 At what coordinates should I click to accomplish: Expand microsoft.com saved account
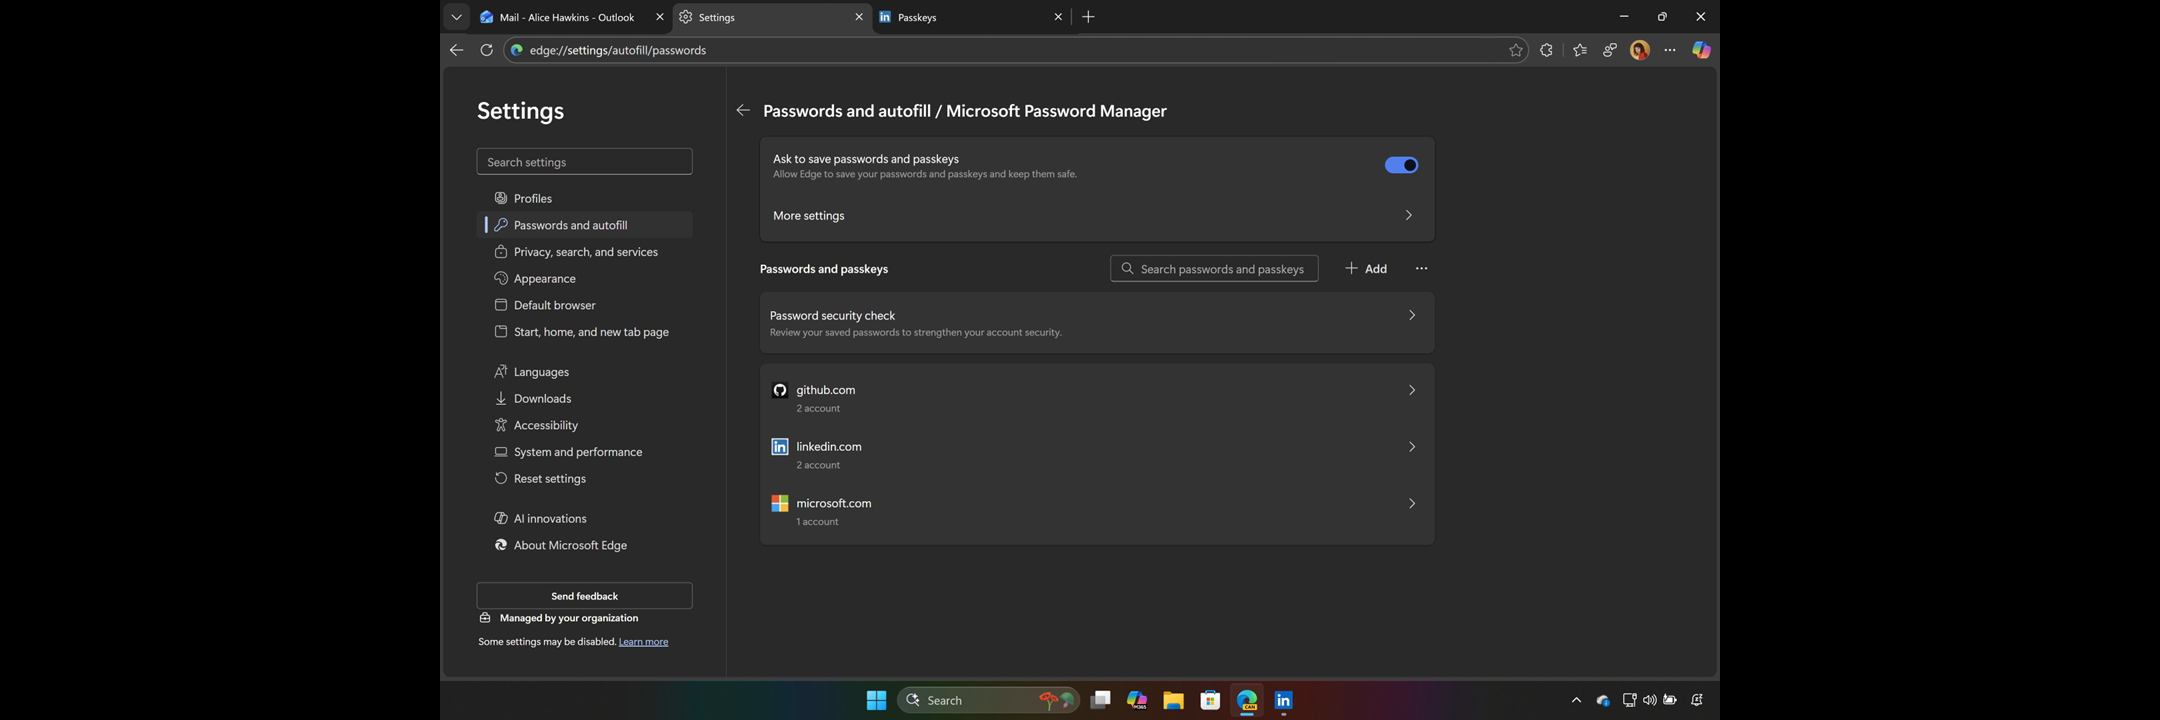tap(1097, 511)
